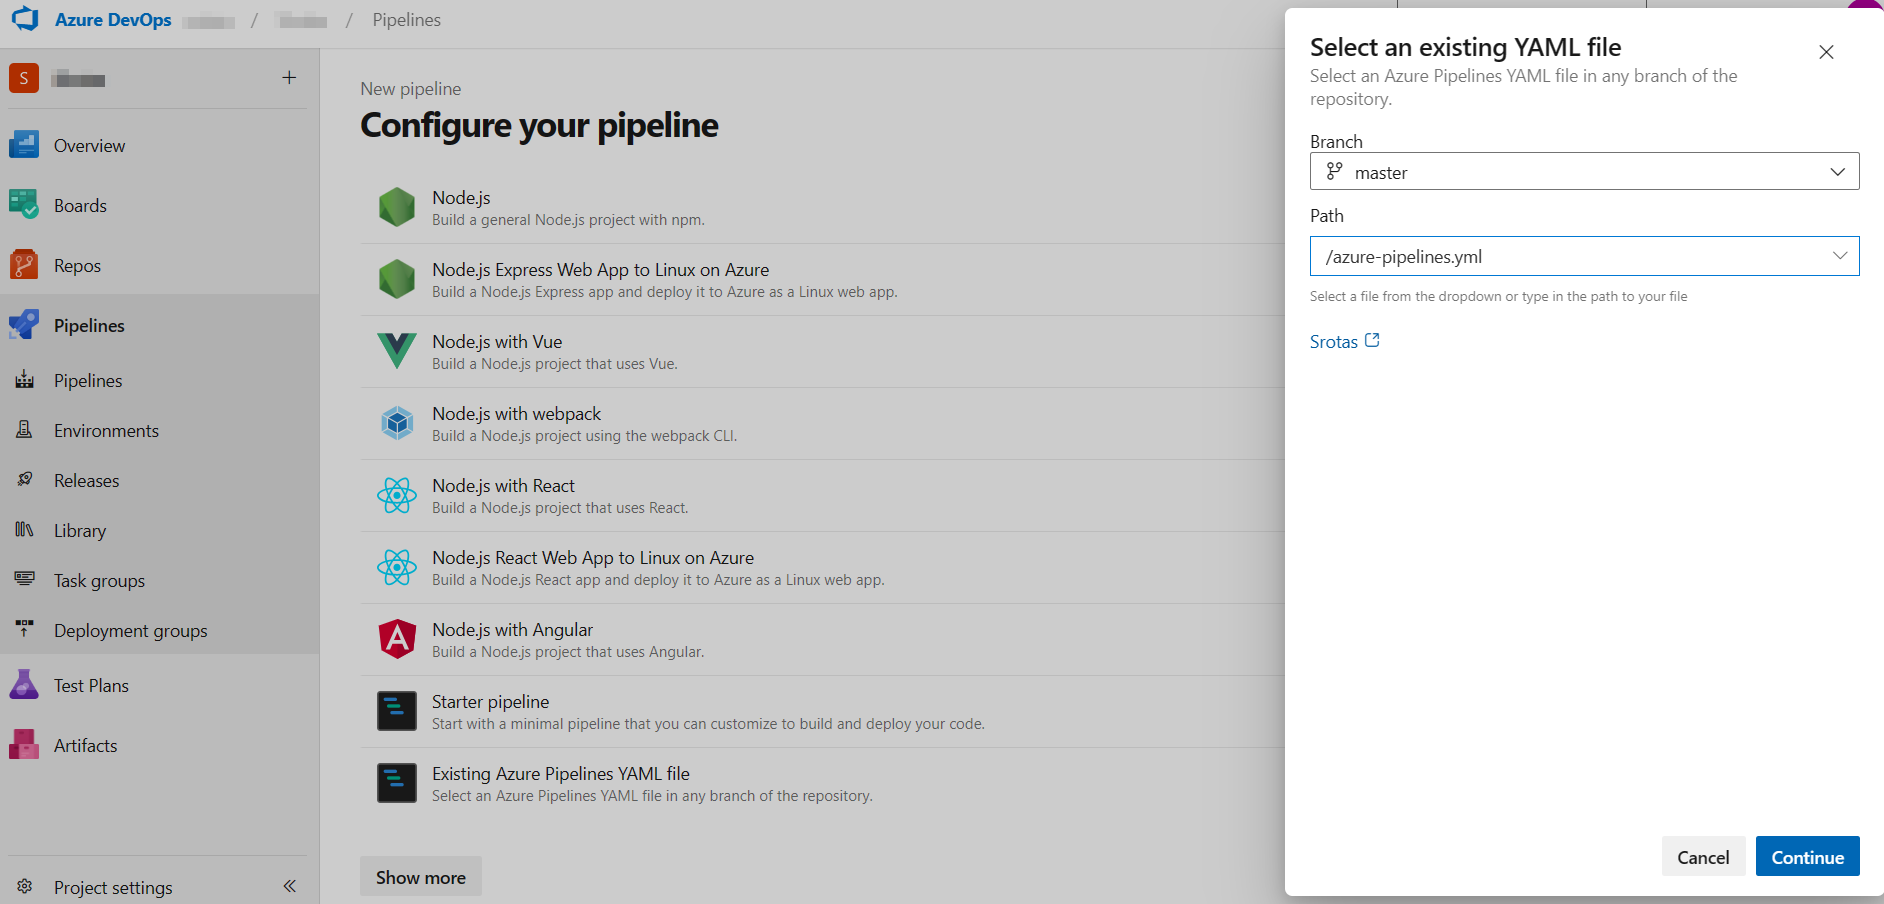Select the Starter pipeline option
The height and width of the screenshot is (904, 1884).
click(822, 712)
